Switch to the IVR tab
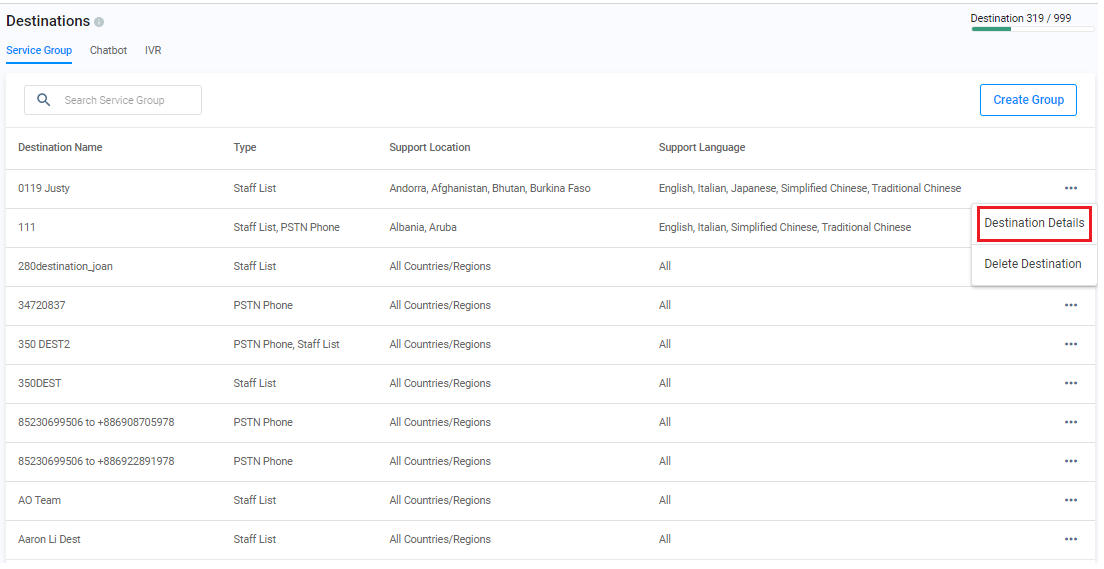The image size is (1104, 569). [x=153, y=50]
